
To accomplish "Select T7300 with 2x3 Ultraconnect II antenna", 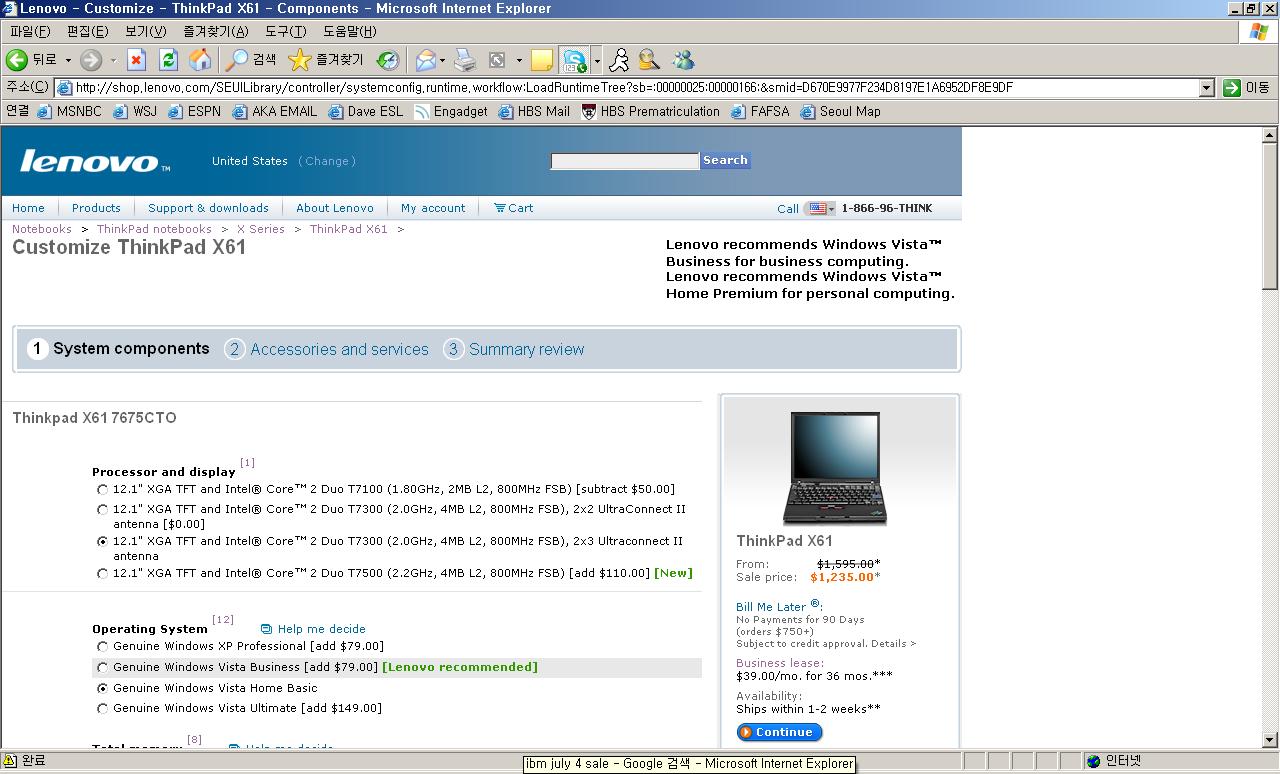I will 102,542.
